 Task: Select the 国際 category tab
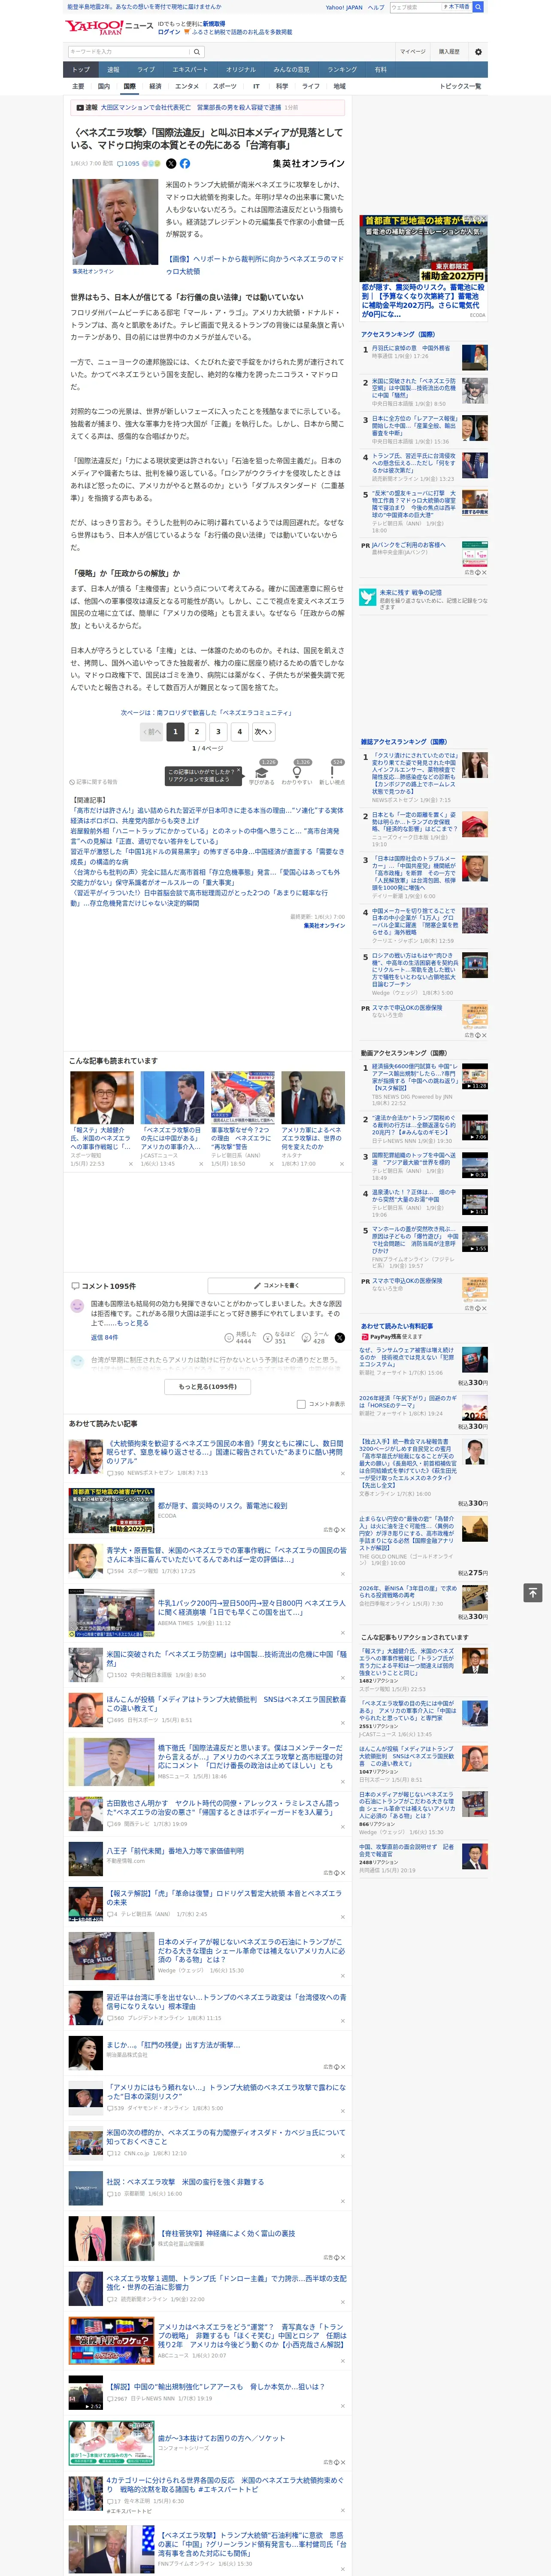[129, 86]
